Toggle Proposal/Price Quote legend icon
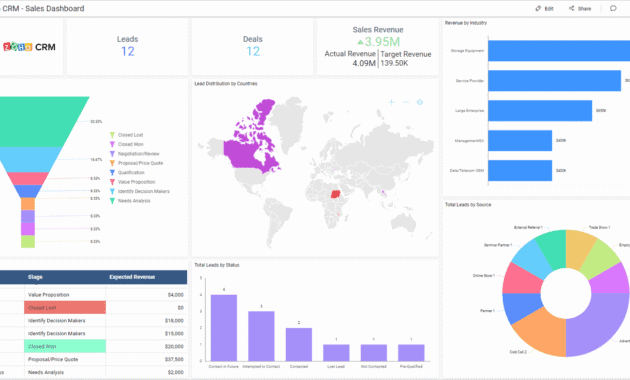 (112, 163)
